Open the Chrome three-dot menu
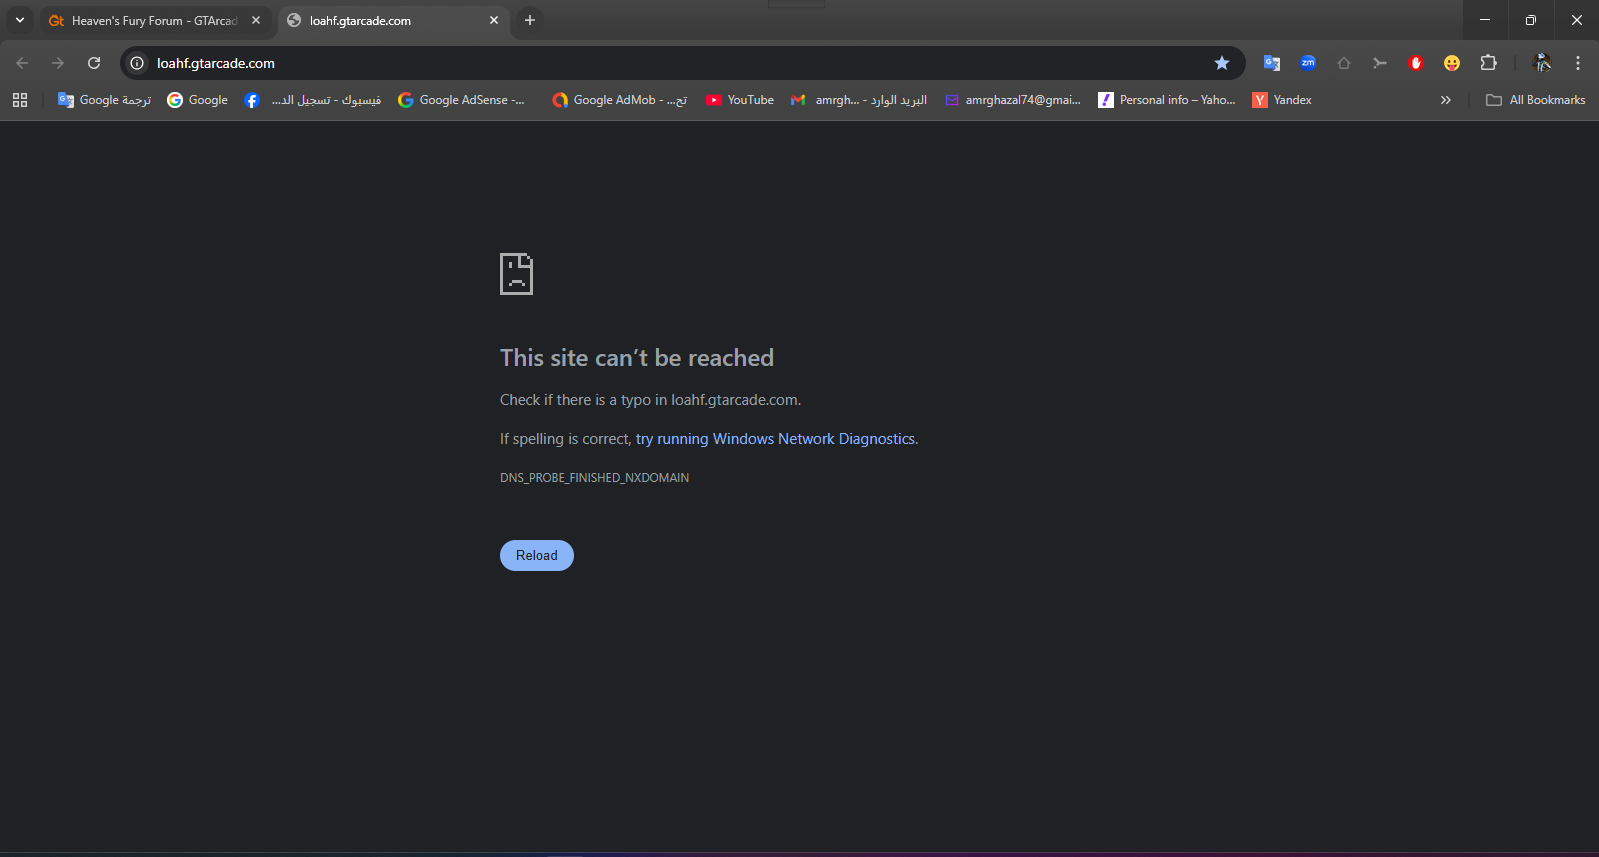Viewport: 1599px width, 857px height. click(x=1577, y=63)
